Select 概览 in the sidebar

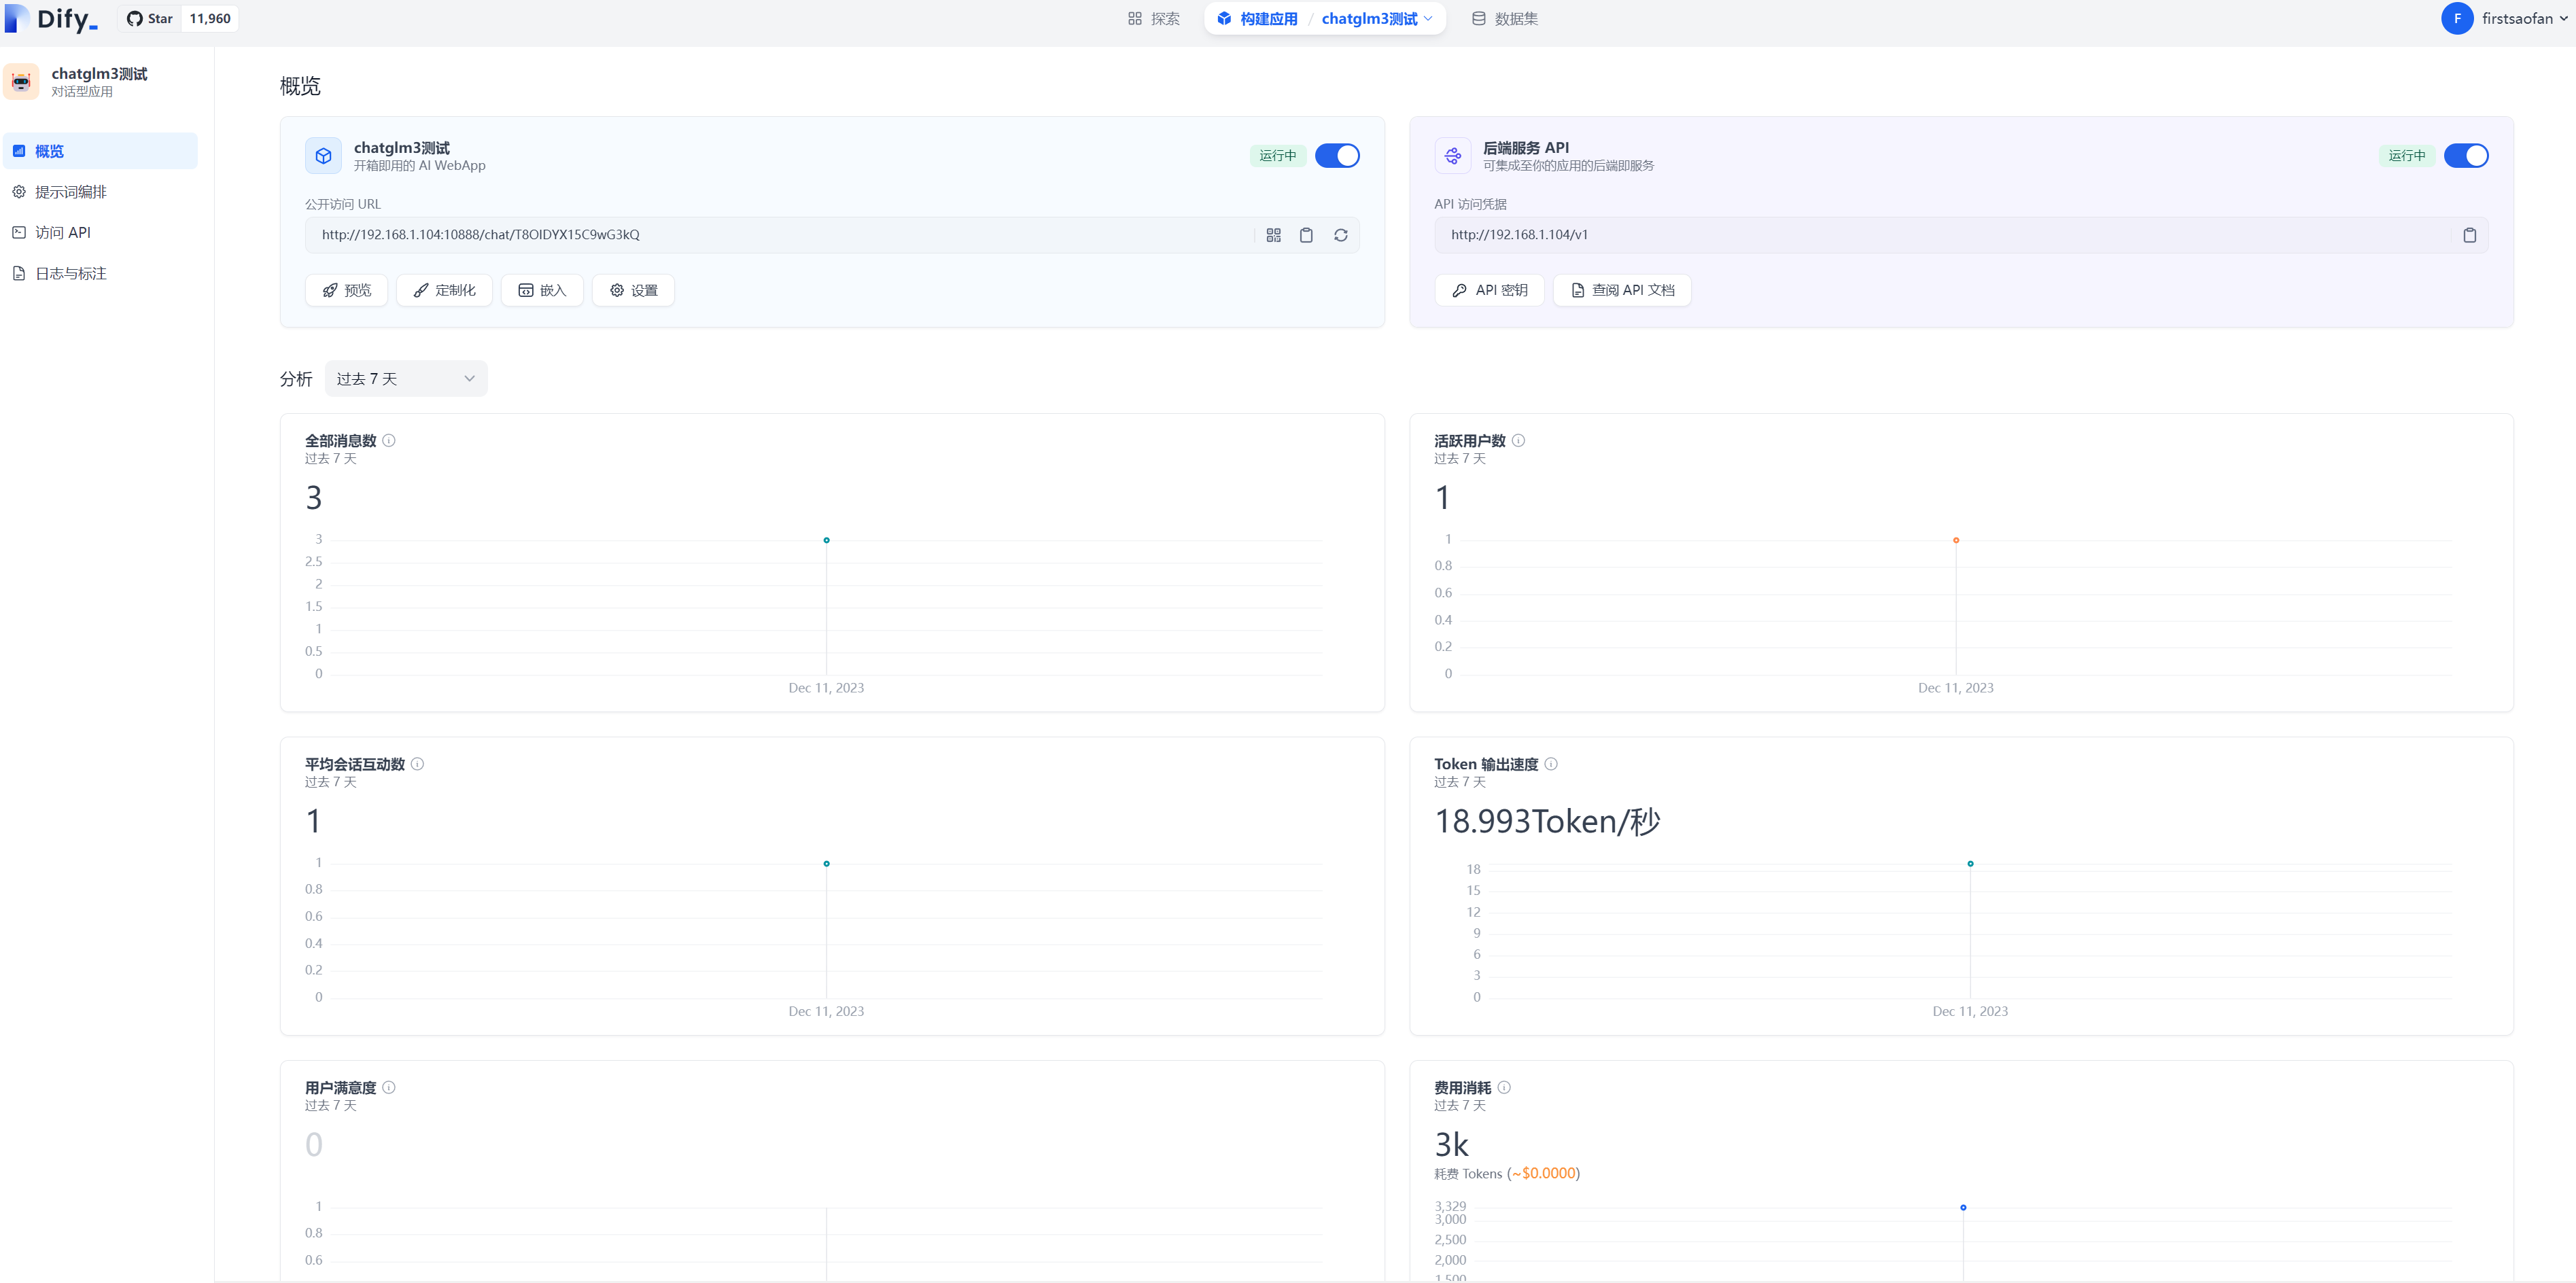click(x=100, y=151)
